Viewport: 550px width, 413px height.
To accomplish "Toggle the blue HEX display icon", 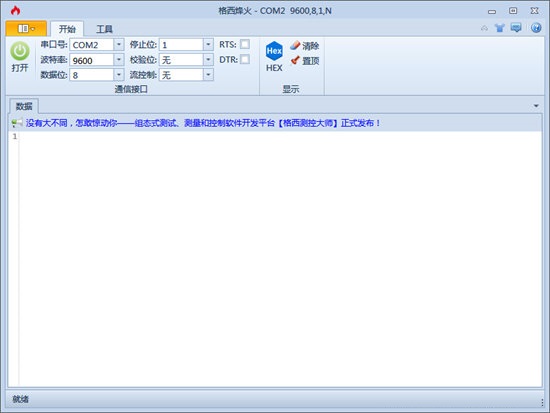I will (274, 51).
